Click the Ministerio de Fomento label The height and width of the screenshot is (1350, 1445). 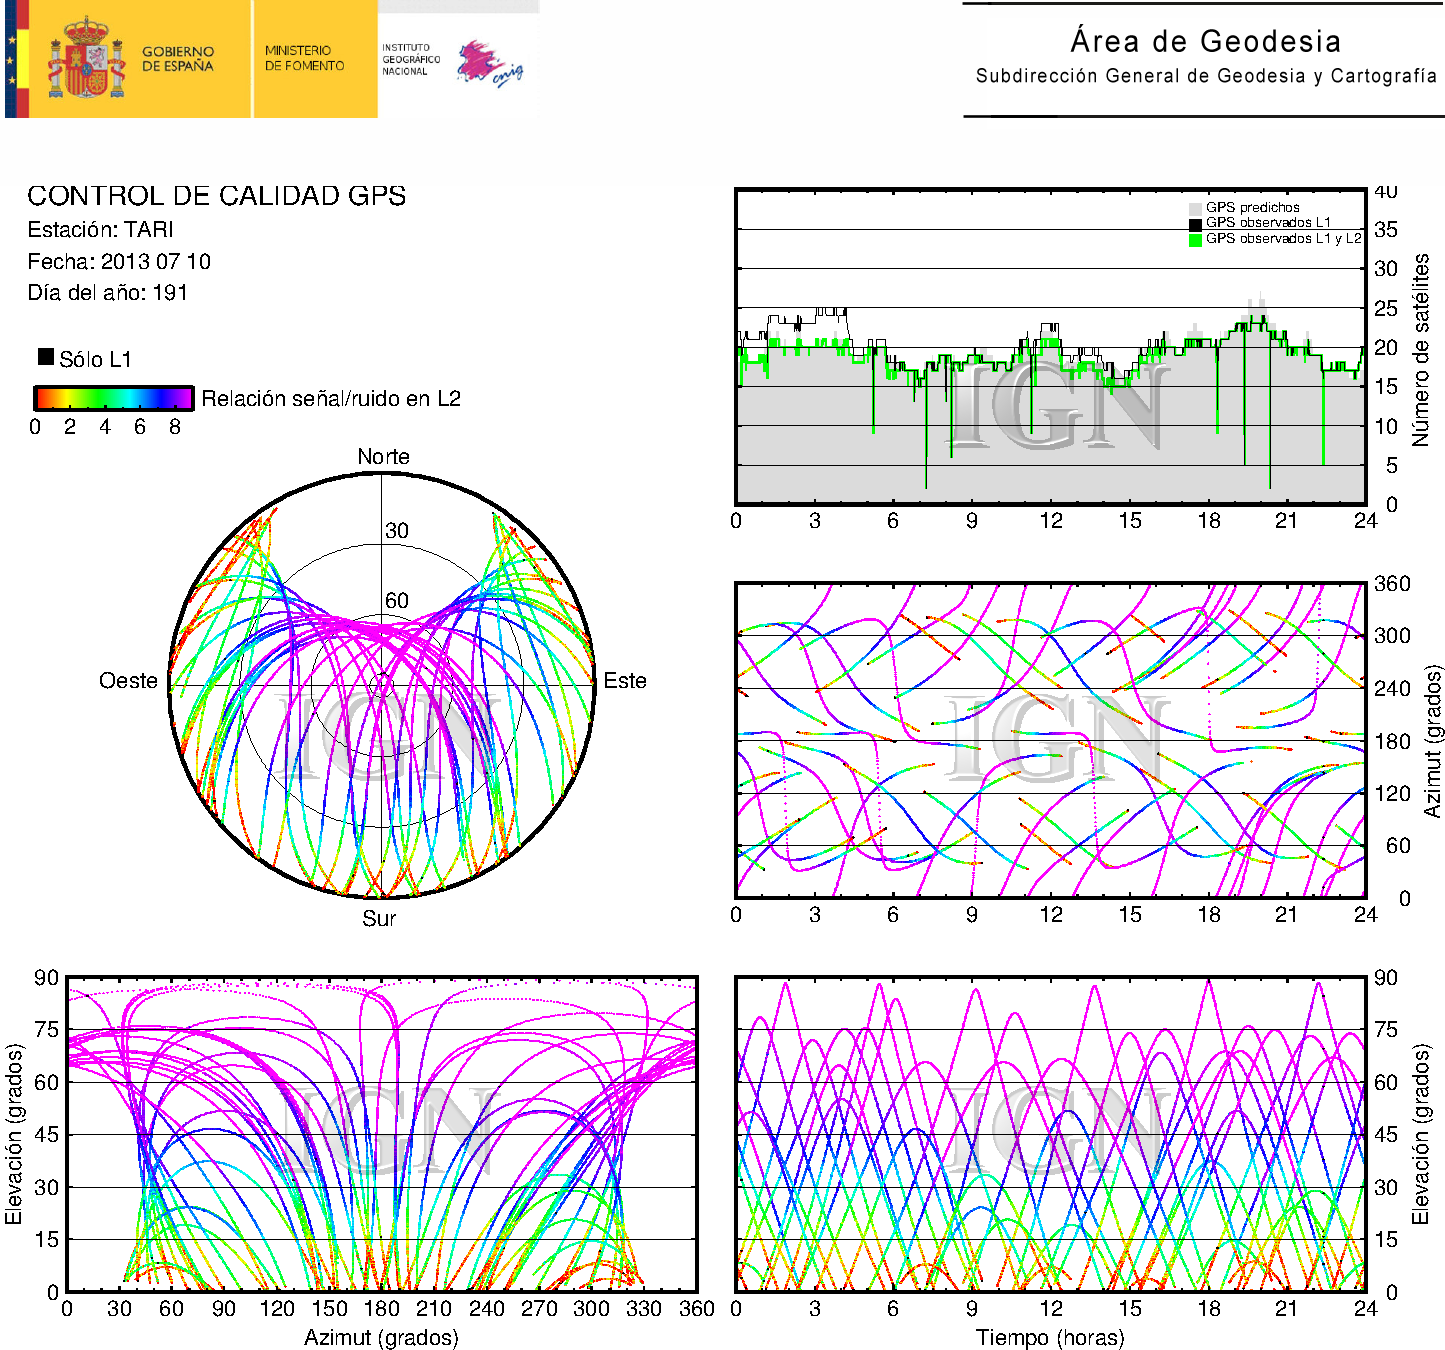(304, 58)
